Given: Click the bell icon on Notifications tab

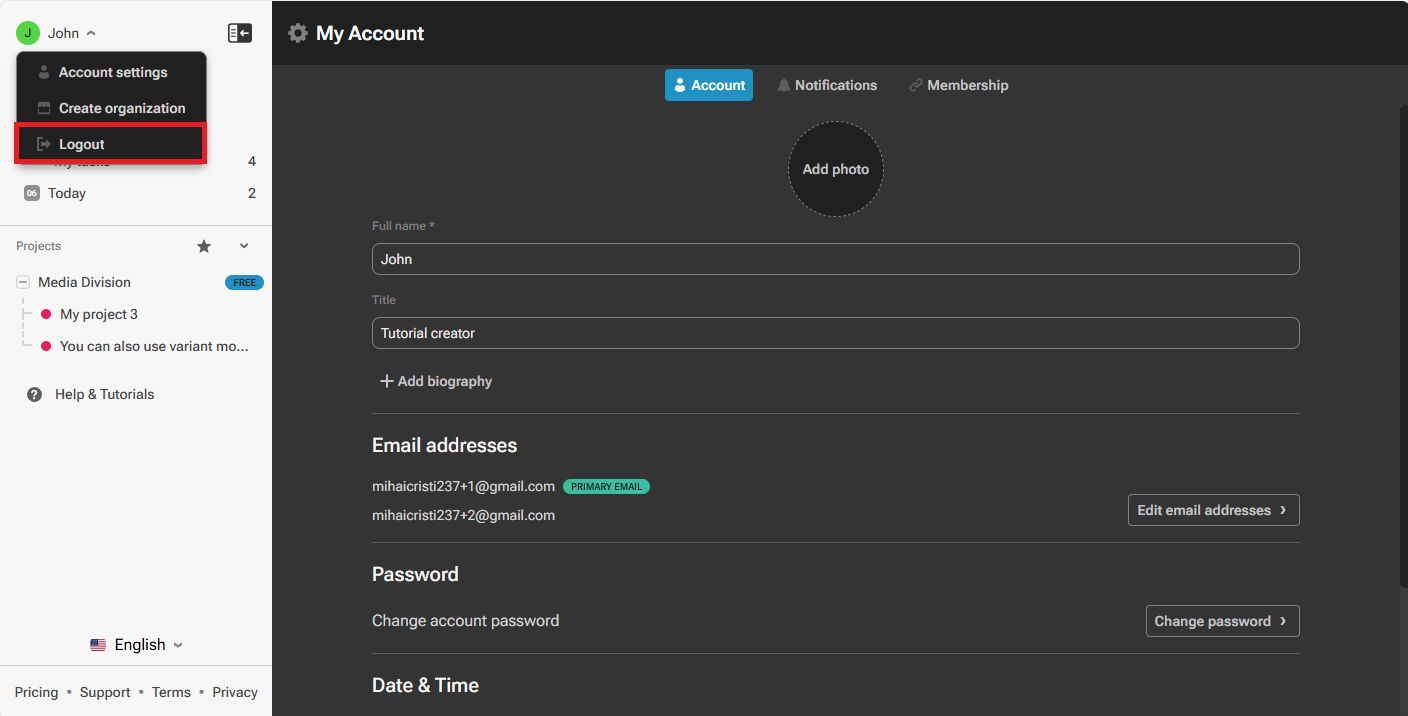Looking at the screenshot, I should coord(783,85).
